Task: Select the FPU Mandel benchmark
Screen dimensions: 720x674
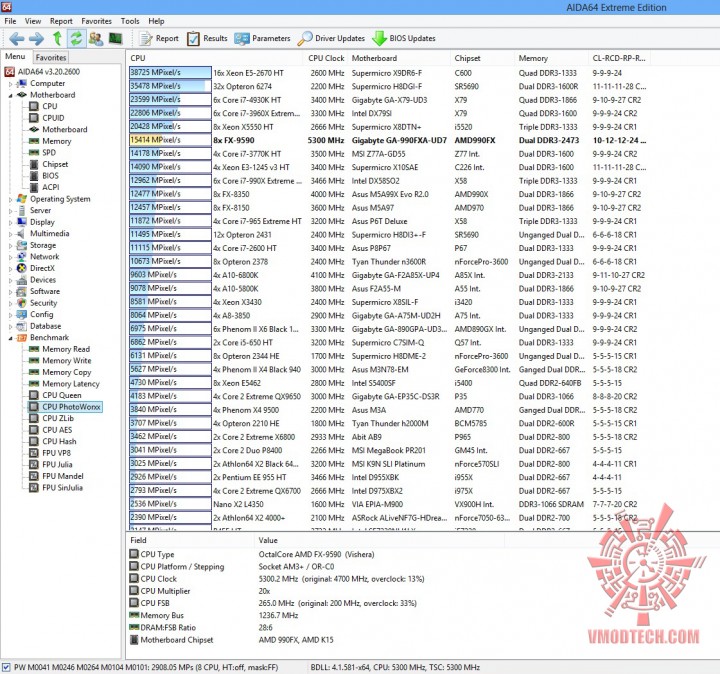Action: [x=56, y=476]
